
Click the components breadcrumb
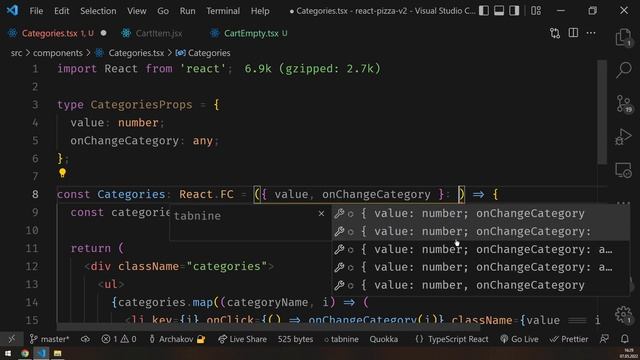(58, 53)
